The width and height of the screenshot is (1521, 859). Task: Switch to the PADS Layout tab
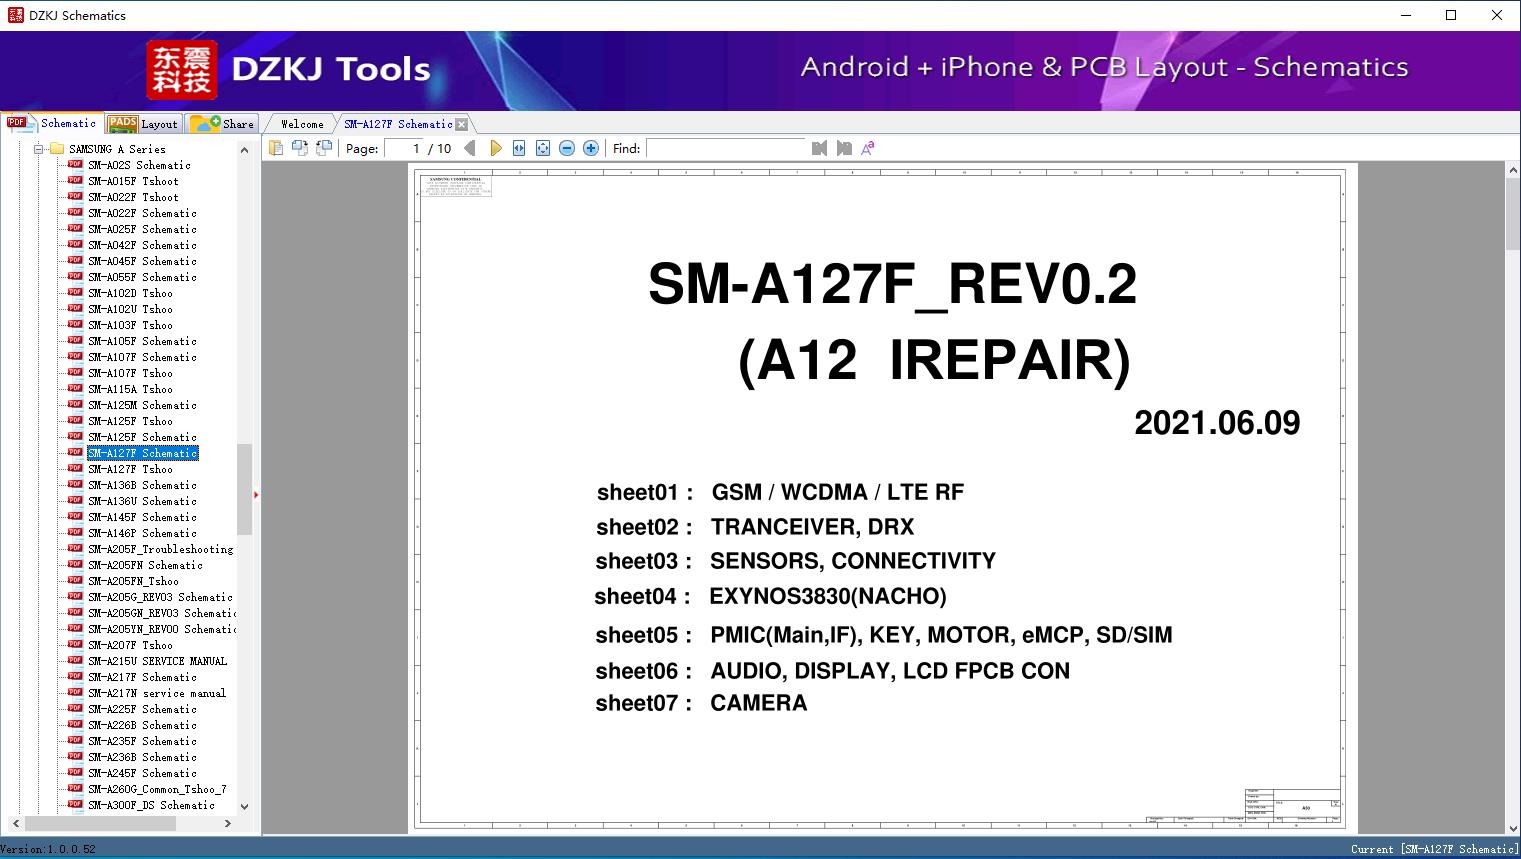[x=142, y=124]
